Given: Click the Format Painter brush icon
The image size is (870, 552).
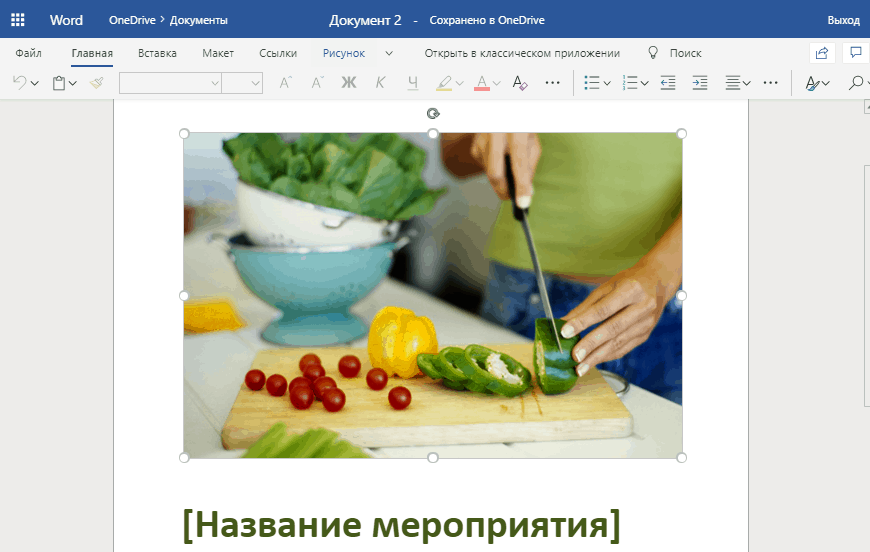Looking at the screenshot, I should pyautogui.click(x=96, y=83).
